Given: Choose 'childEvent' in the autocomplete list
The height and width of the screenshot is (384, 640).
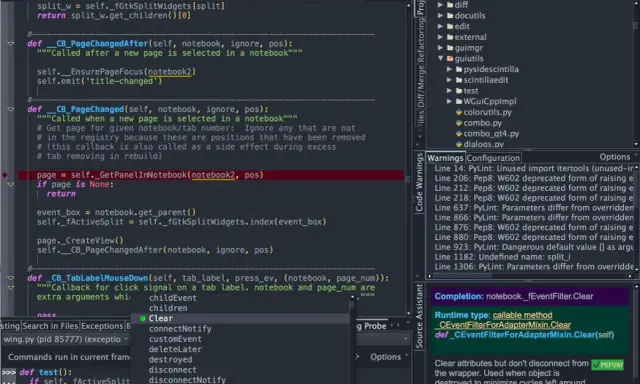Looking at the screenshot, I should (173, 298).
